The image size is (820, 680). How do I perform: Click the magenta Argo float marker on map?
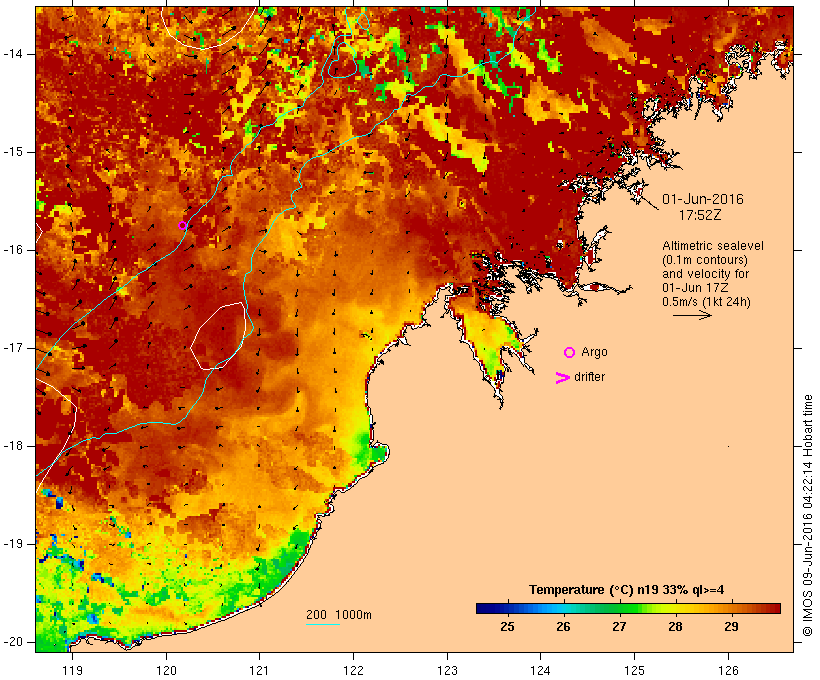183,226
